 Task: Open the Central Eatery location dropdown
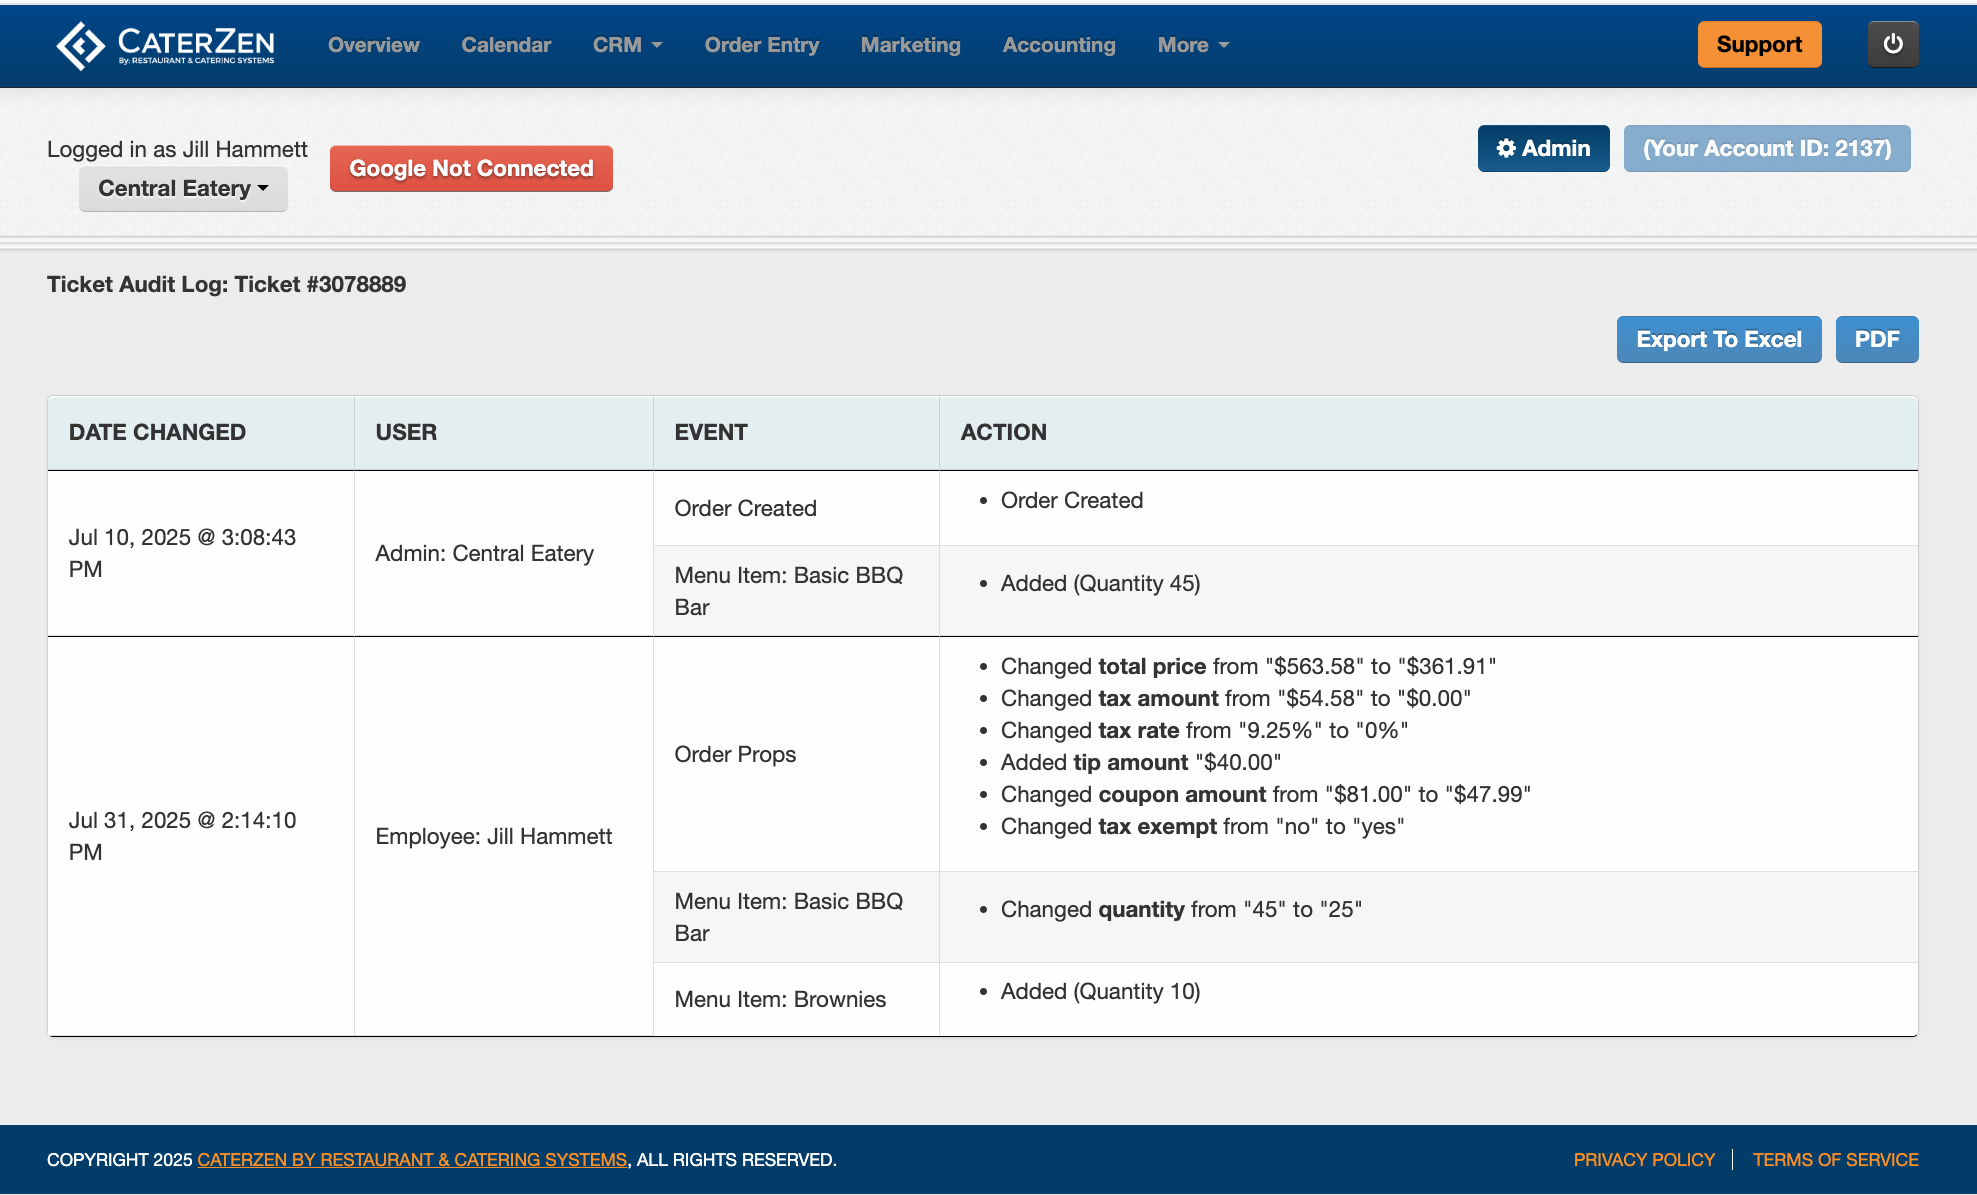[x=183, y=188]
